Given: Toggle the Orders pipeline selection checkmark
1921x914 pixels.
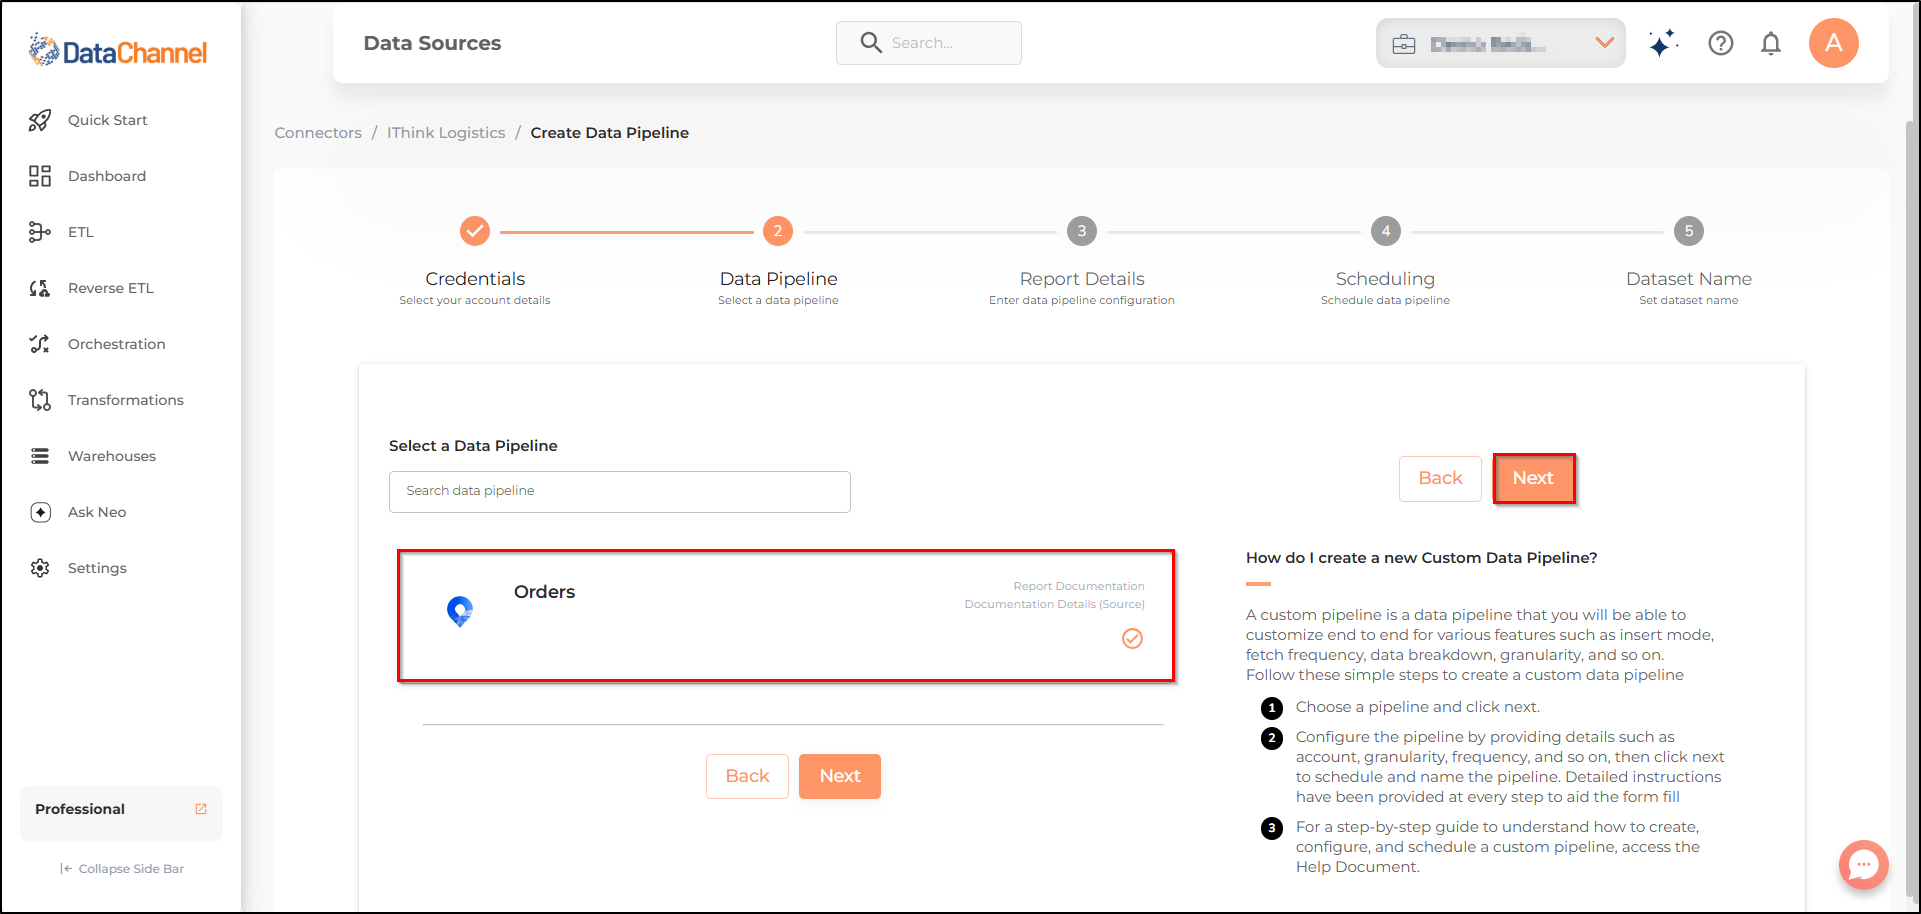Looking at the screenshot, I should (1132, 638).
